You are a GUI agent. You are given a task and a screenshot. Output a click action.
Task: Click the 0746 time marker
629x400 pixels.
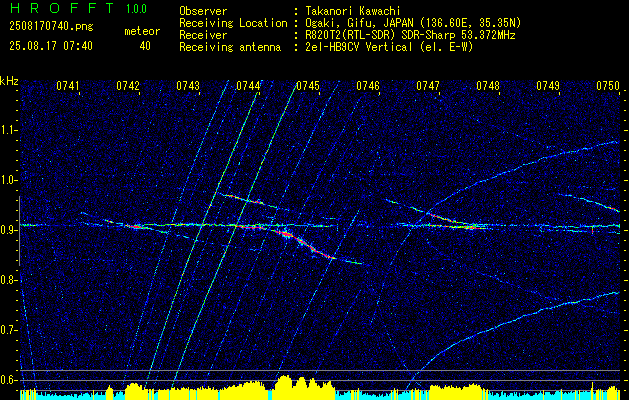point(368,86)
